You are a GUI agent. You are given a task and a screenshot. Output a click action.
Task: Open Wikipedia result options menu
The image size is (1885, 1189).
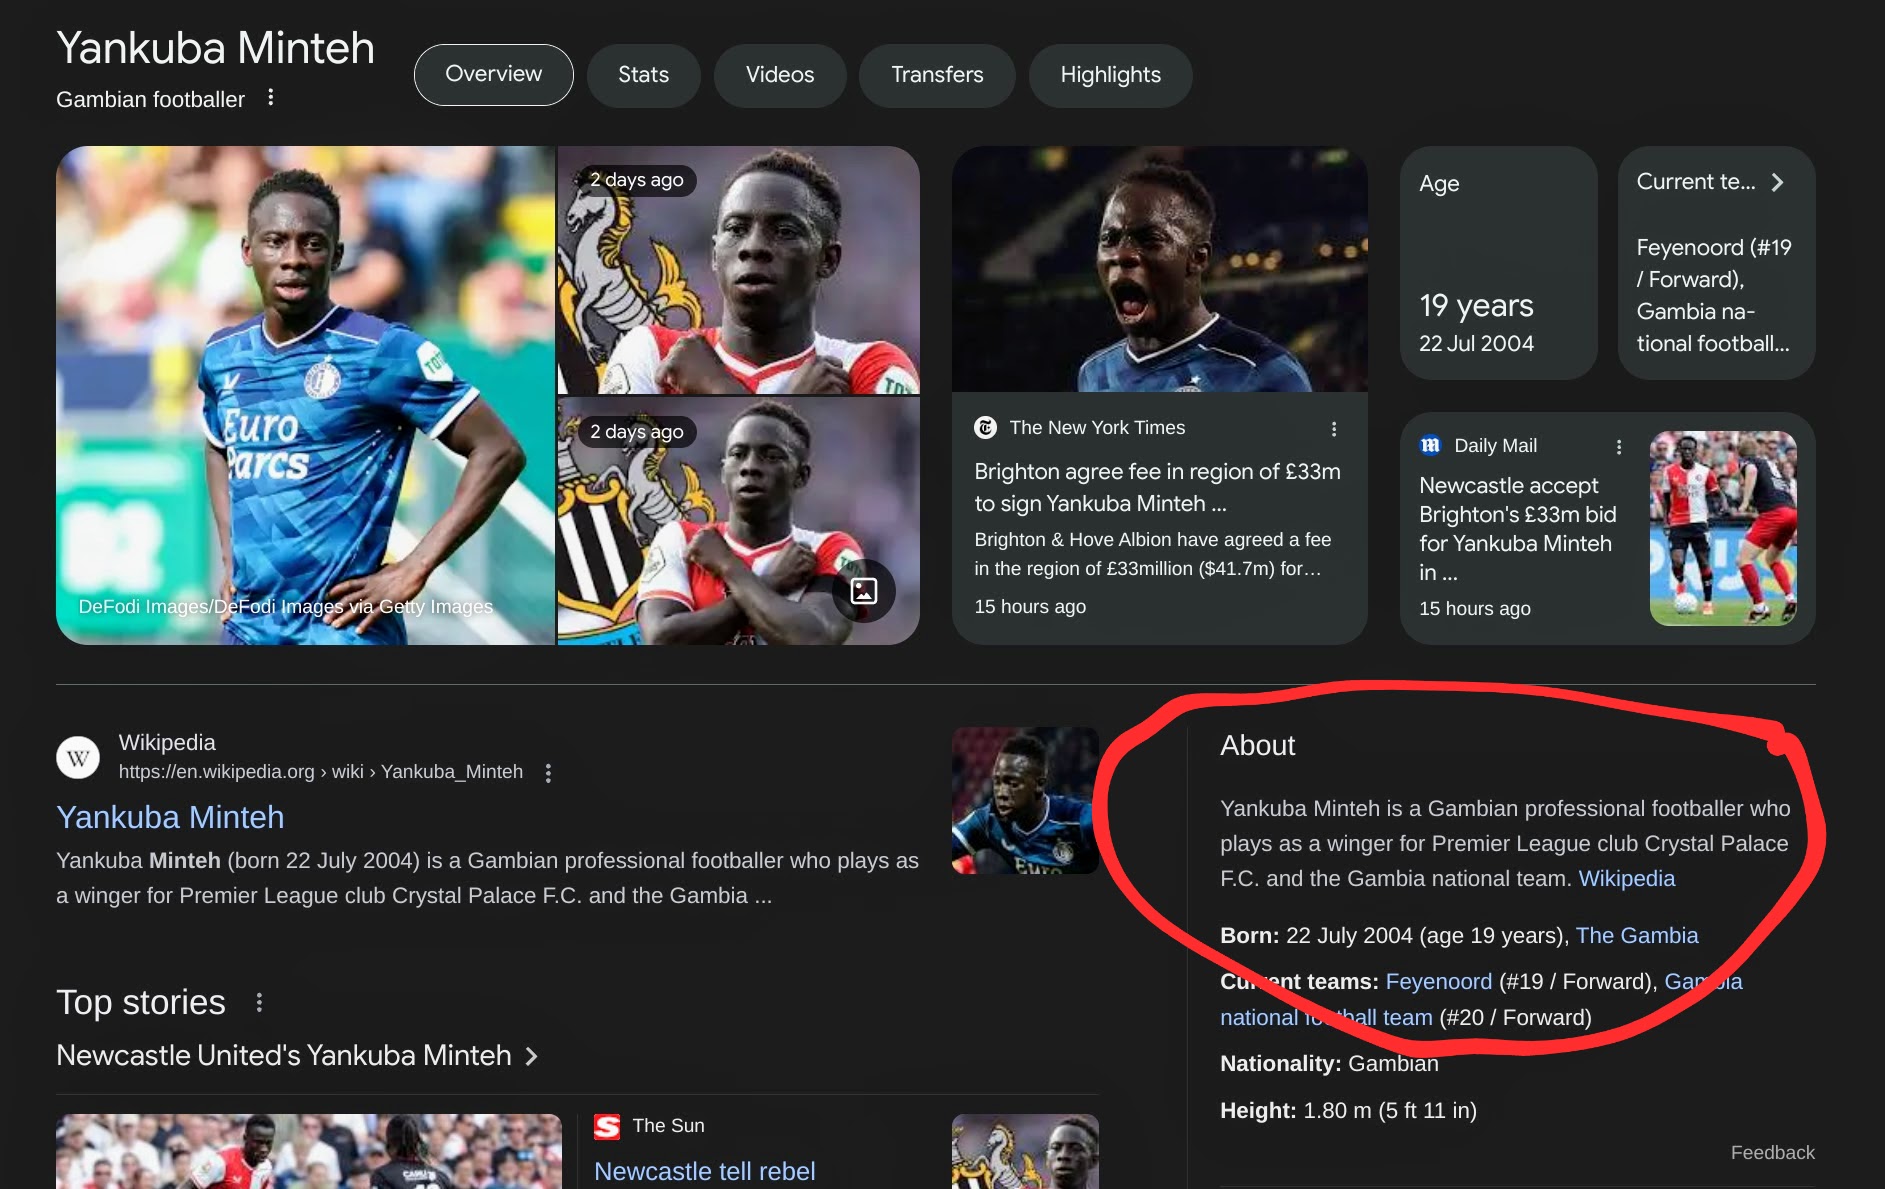548,773
